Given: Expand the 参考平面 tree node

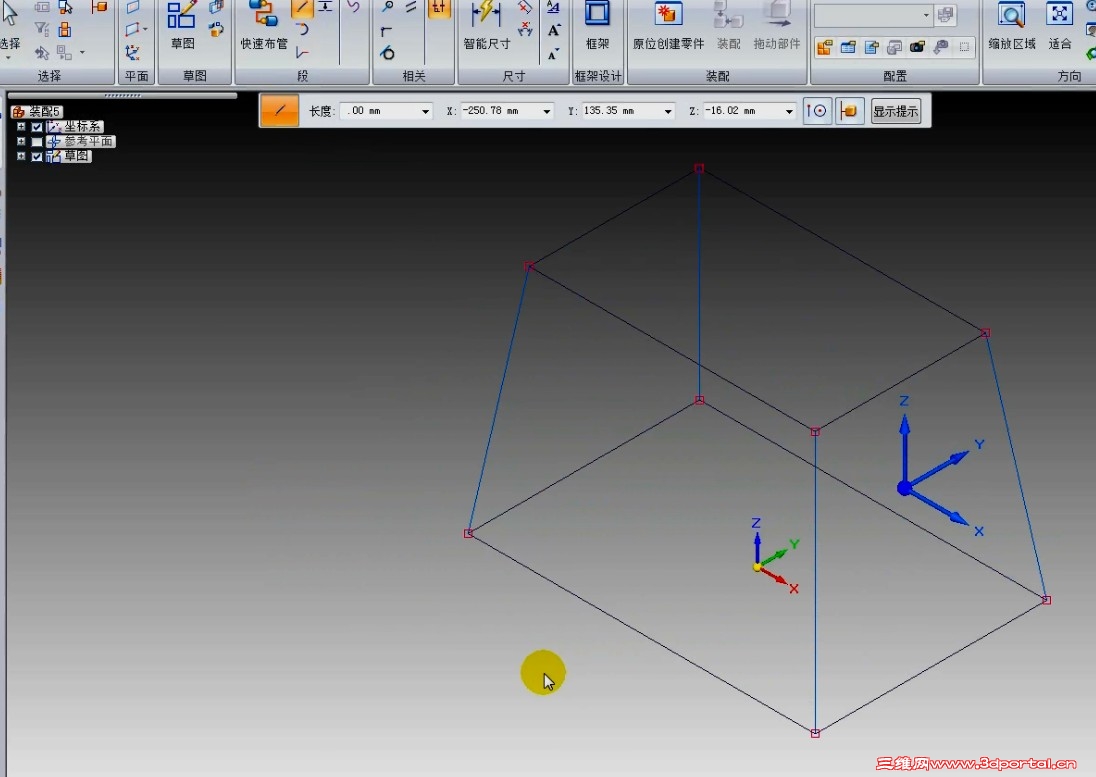Looking at the screenshot, I should click(x=21, y=141).
